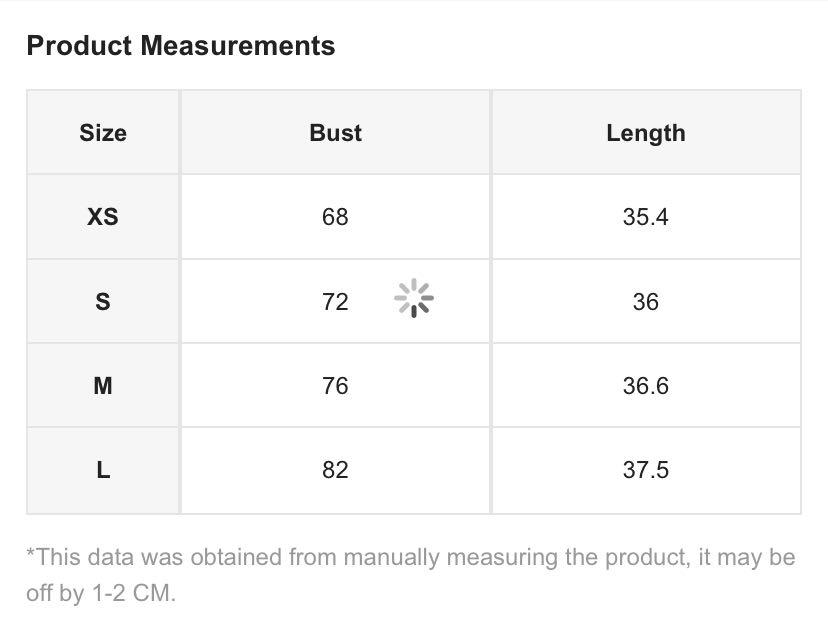Click bust value 82
The height and width of the screenshot is (636, 828).
[x=335, y=470]
